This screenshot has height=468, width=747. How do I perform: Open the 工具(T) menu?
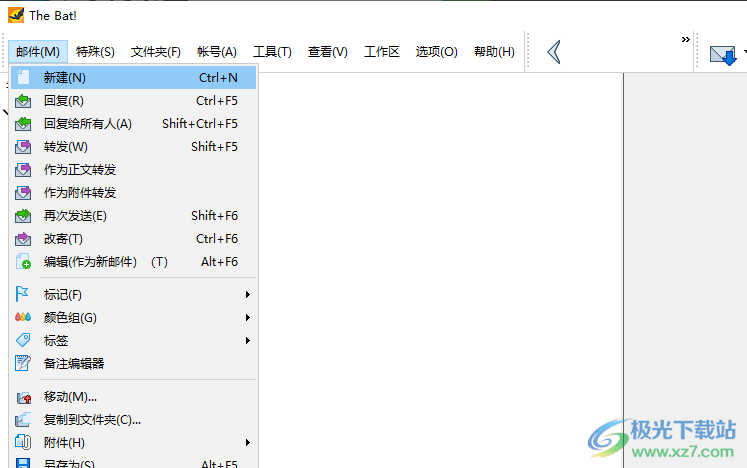[x=272, y=52]
